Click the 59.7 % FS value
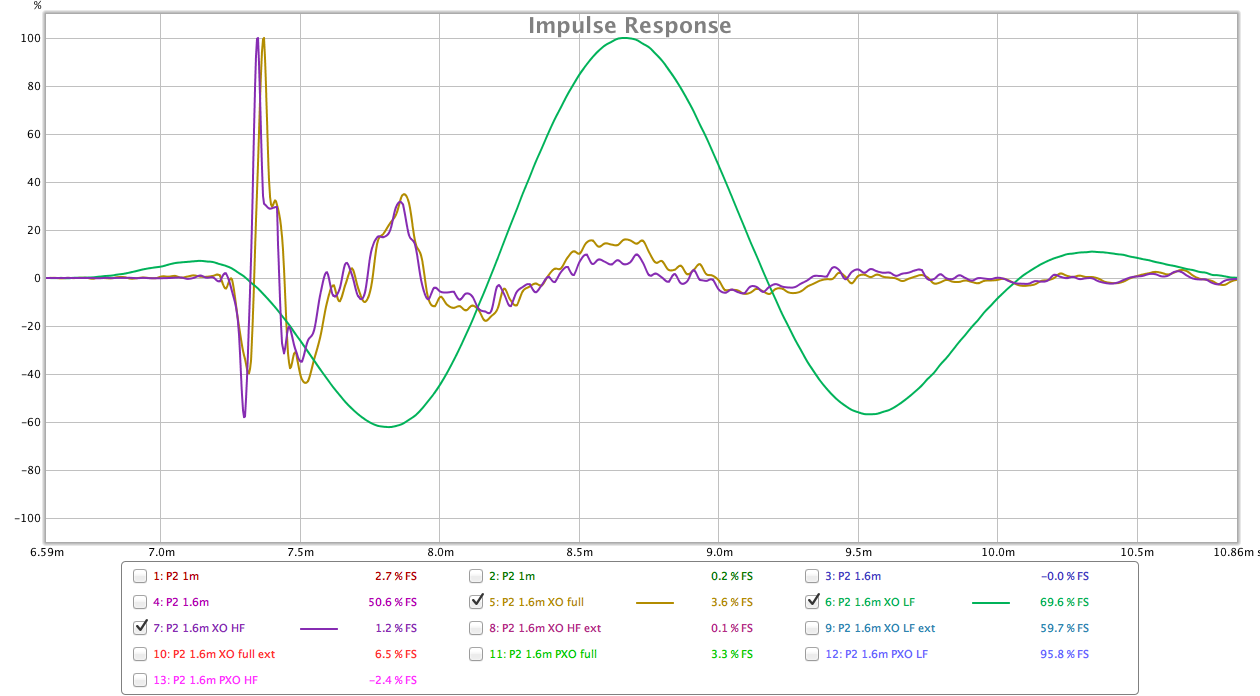The width and height of the screenshot is (1260, 696). (x=1063, y=628)
